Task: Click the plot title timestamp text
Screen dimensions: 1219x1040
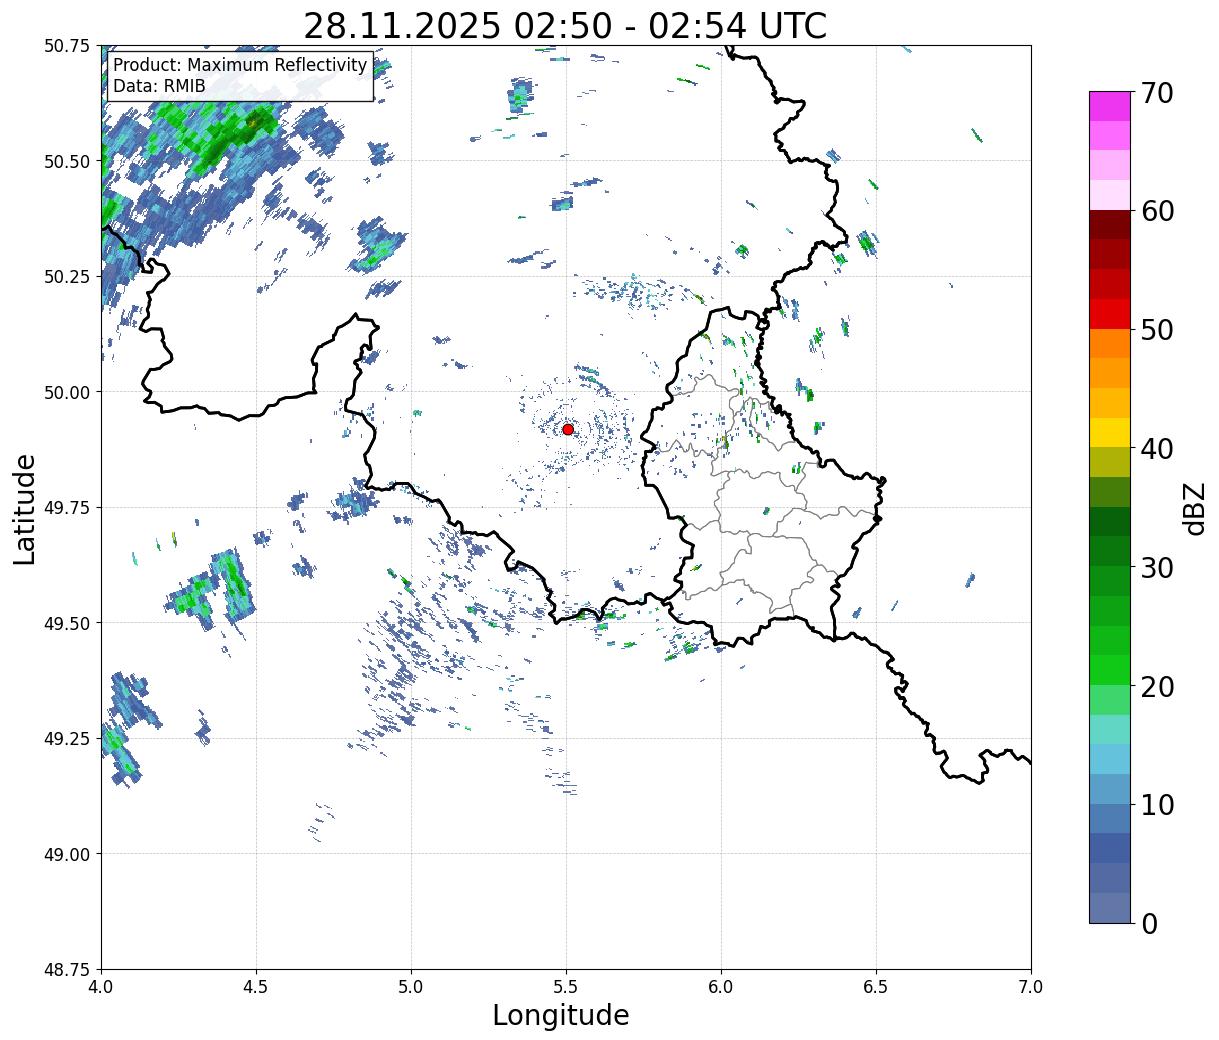Action: pyautogui.click(x=565, y=26)
